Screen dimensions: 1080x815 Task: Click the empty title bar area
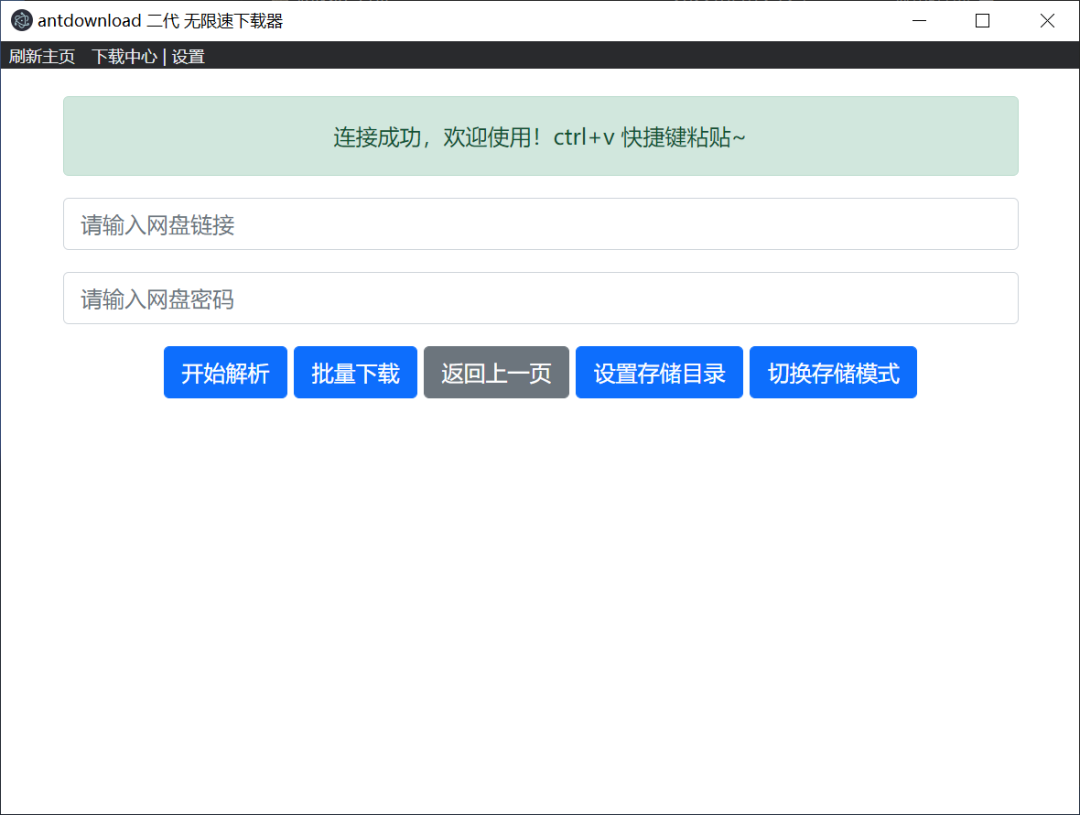click(x=600, y=21)
